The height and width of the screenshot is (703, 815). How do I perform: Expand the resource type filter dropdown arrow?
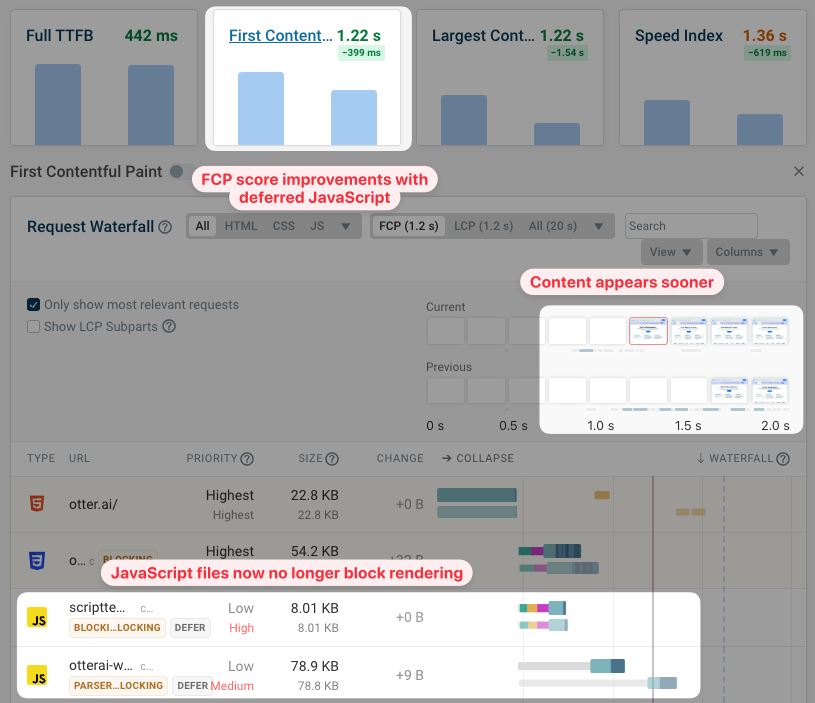(x=346, y=227)
